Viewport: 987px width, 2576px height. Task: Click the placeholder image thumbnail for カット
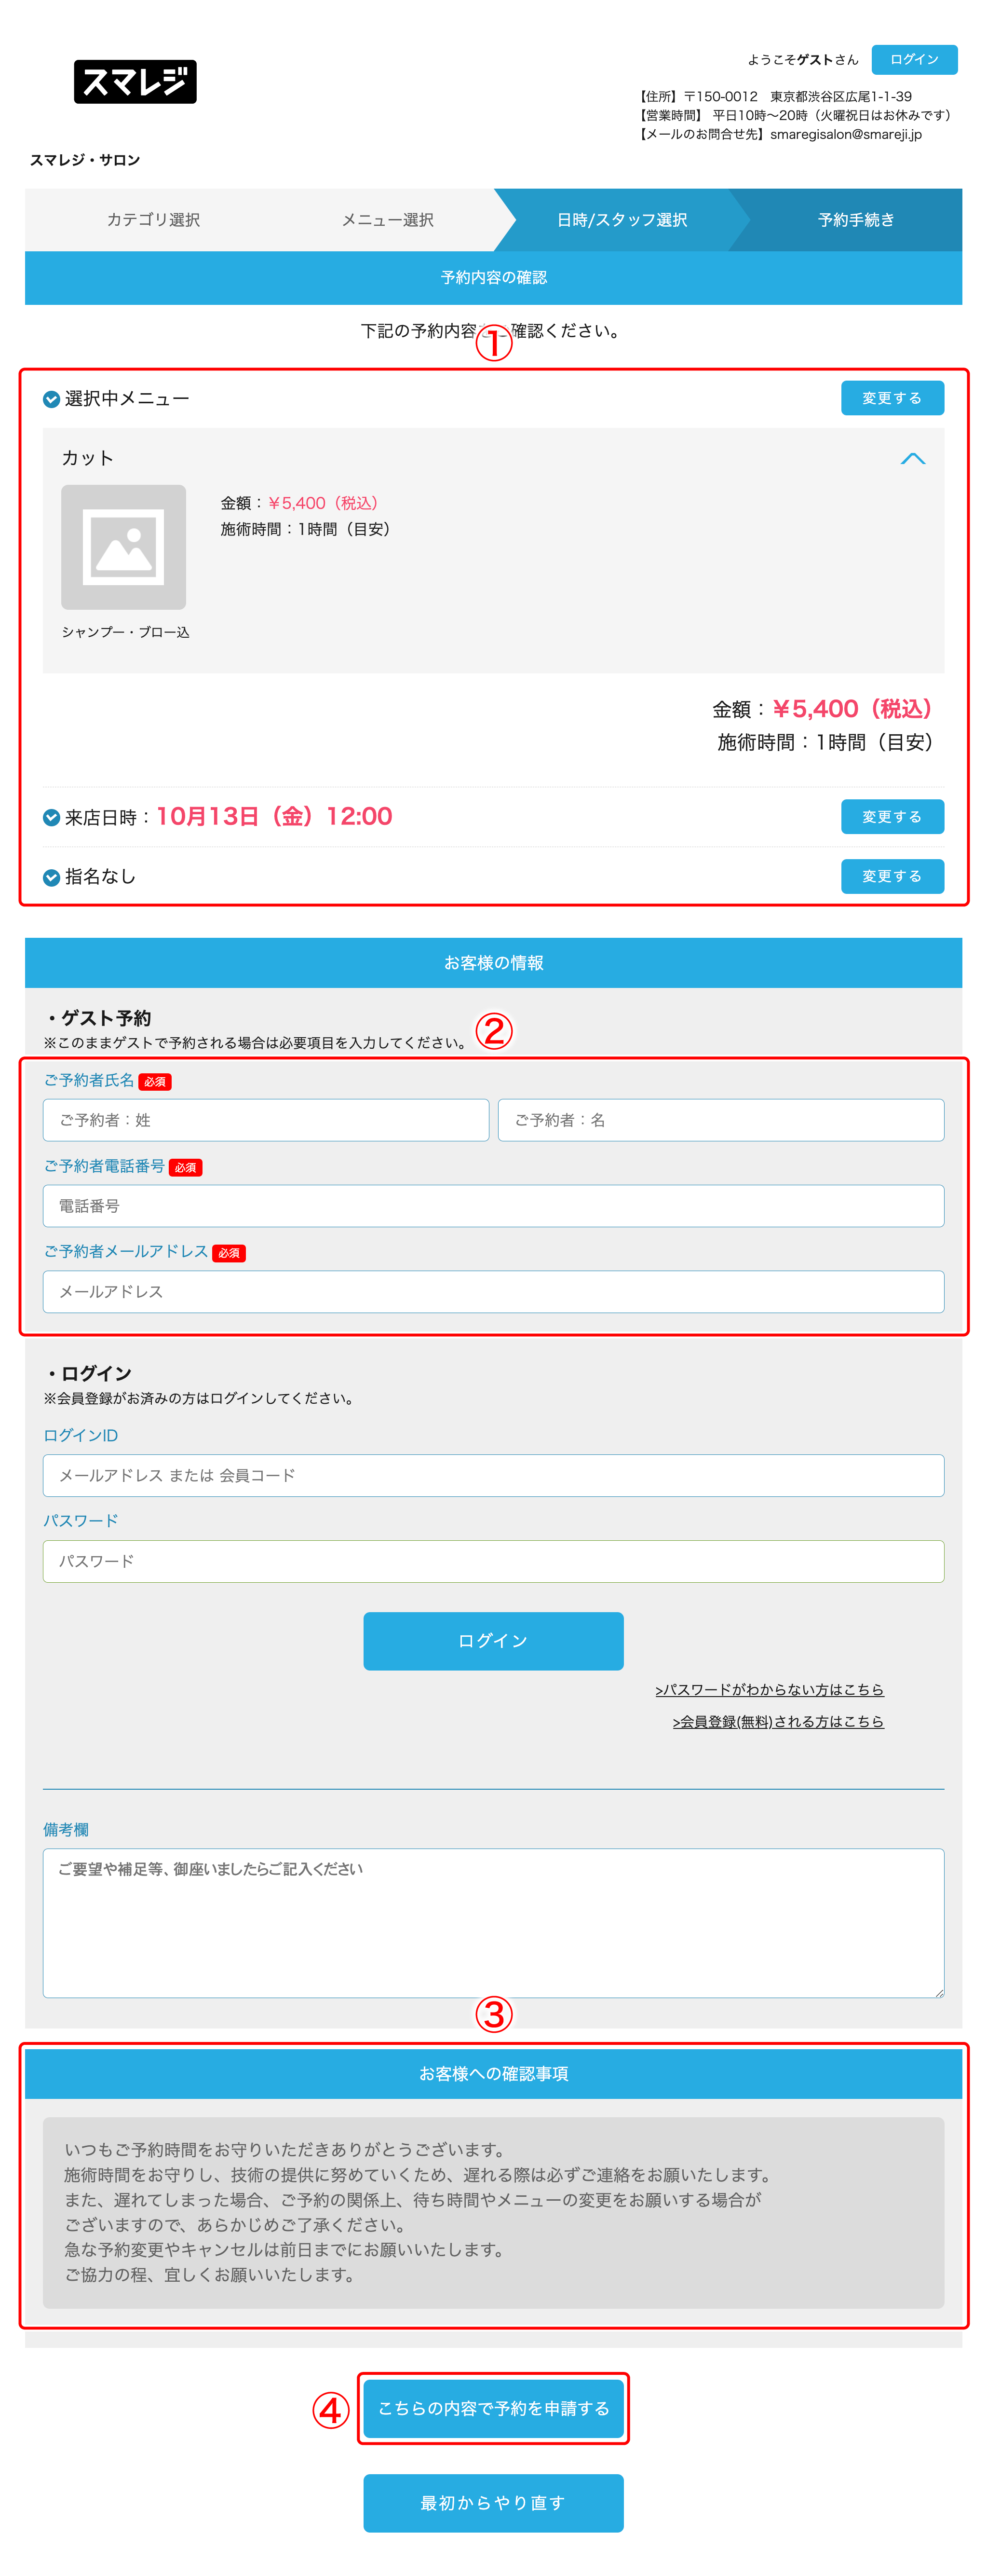click(x=124, y=548)
